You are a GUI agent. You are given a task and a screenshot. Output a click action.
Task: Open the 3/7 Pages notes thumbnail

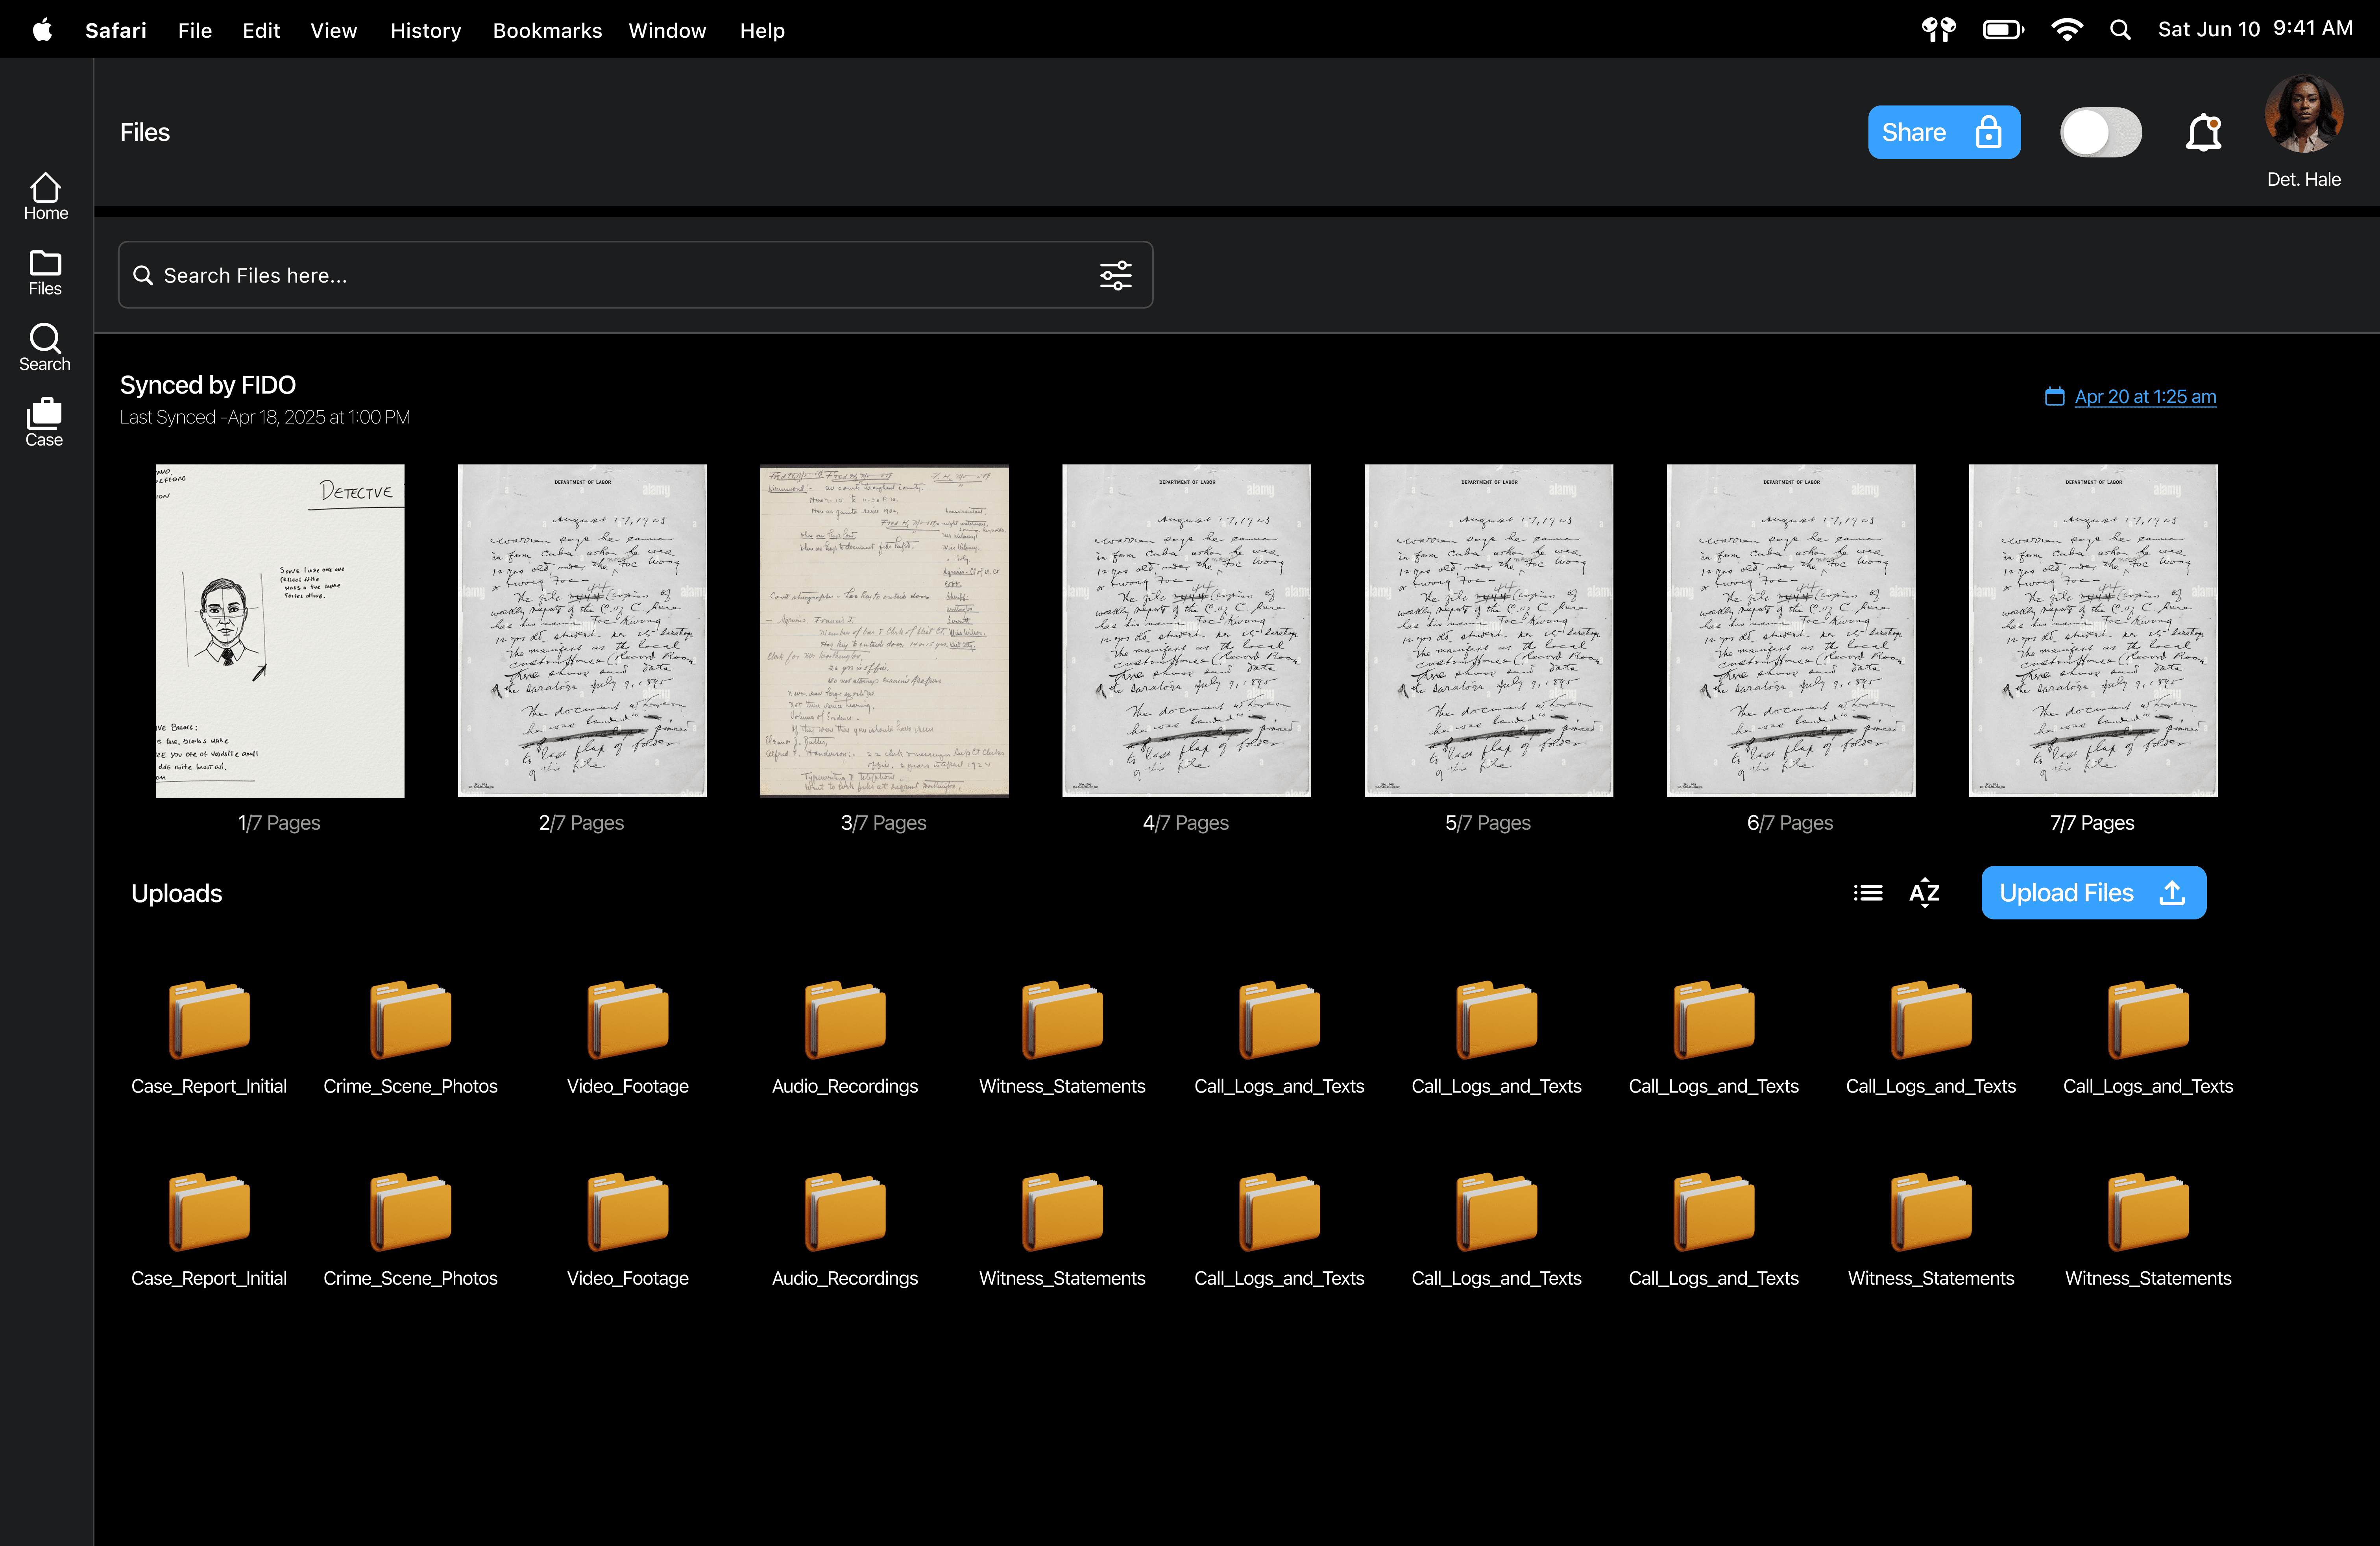(x=884, y=631)
